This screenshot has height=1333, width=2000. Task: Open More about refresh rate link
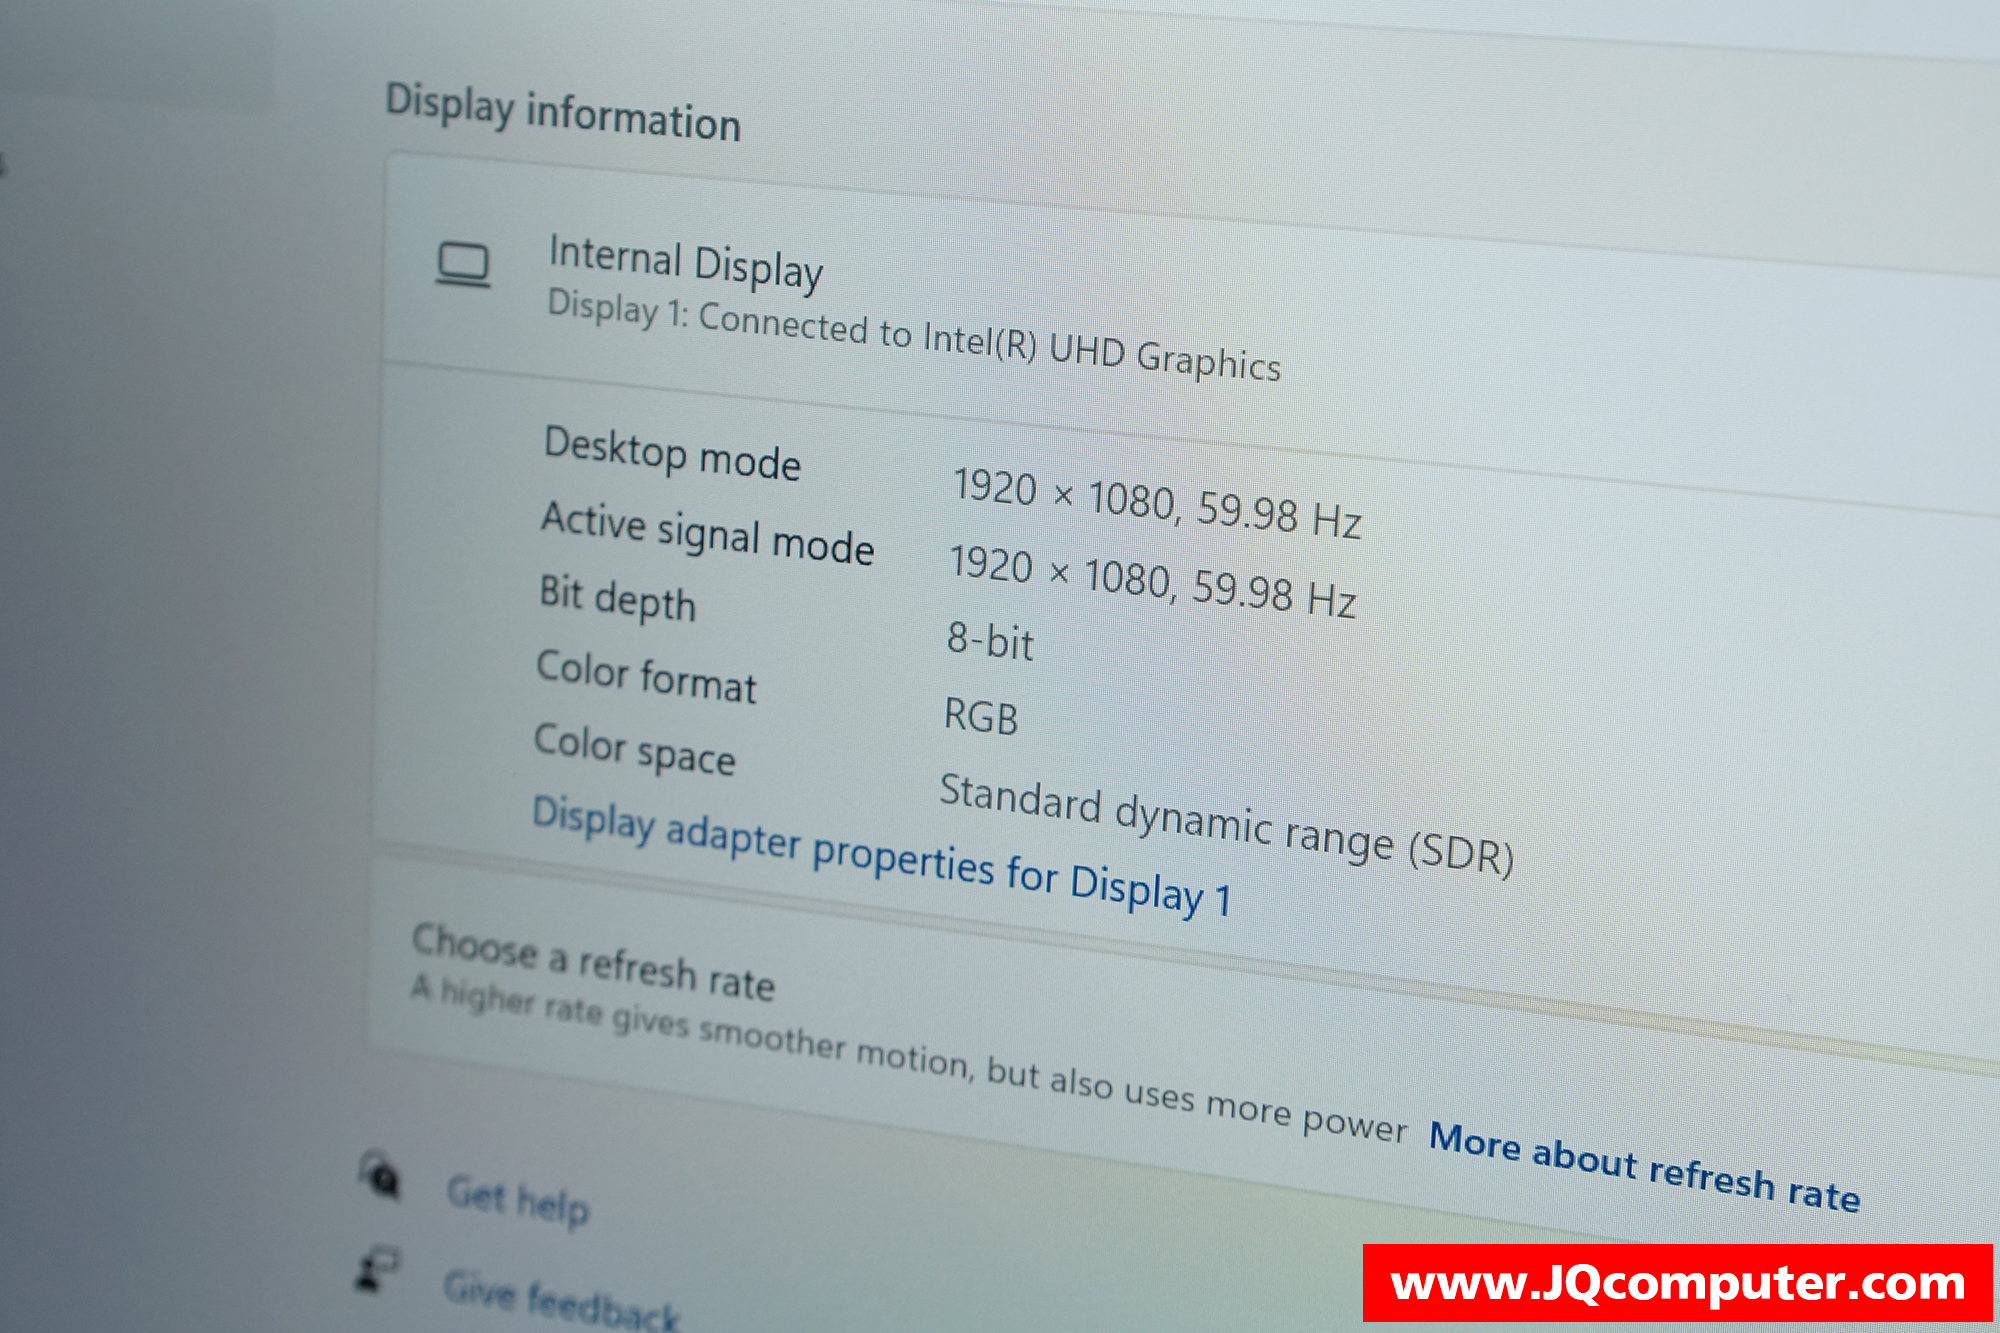(x=1644, y=1167)
